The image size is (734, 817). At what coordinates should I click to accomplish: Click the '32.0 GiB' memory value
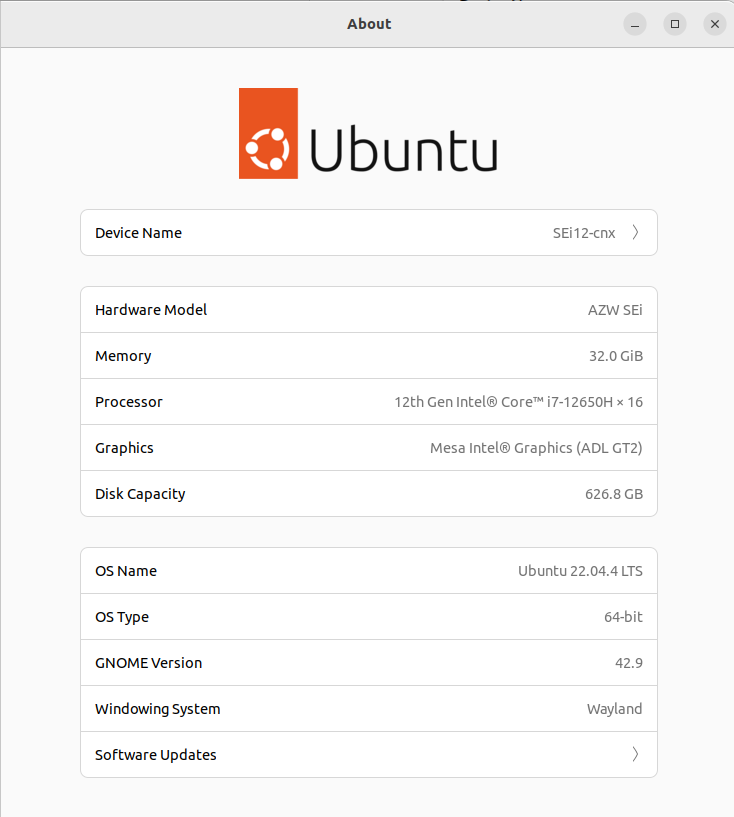coord(616,356)
